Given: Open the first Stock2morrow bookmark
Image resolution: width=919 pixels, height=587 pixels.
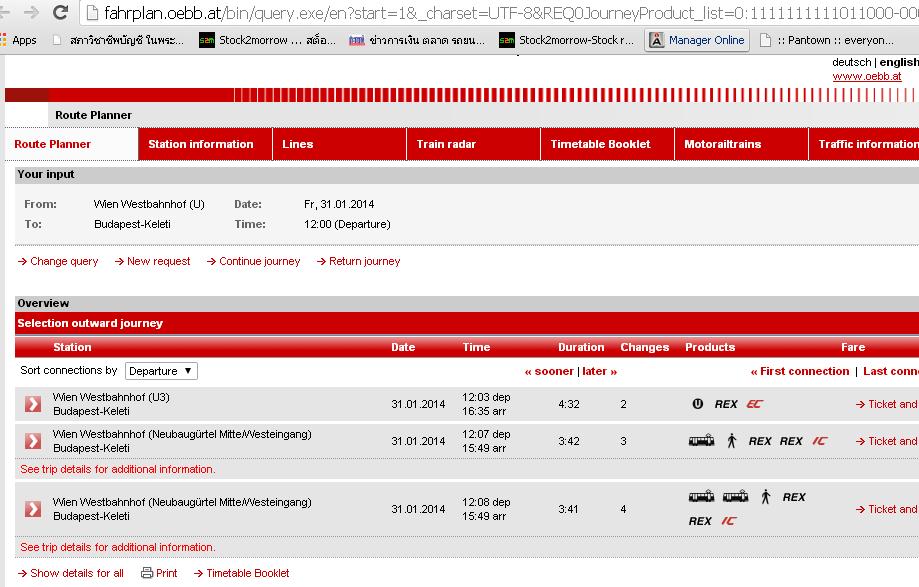Looking at the screenshot, I should coord(267,40).
